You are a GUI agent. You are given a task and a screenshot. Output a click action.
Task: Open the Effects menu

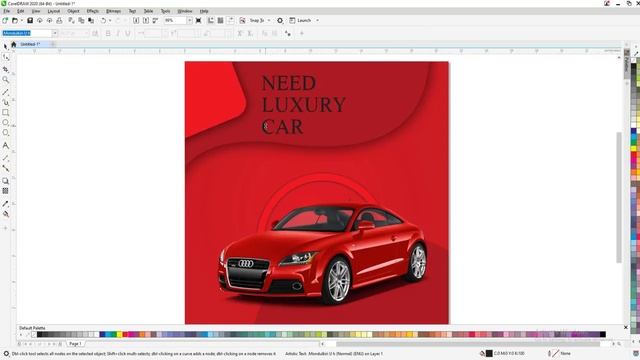tap(93, 11)
